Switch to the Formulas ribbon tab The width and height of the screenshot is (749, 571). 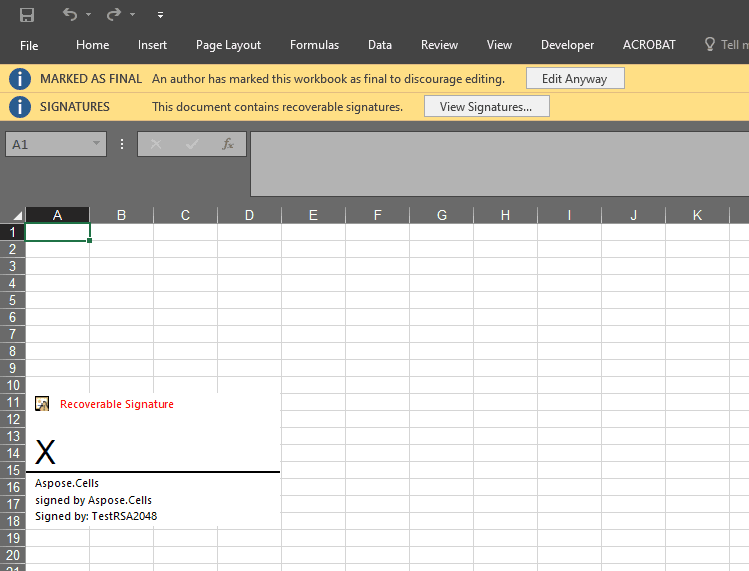[314, 45]
